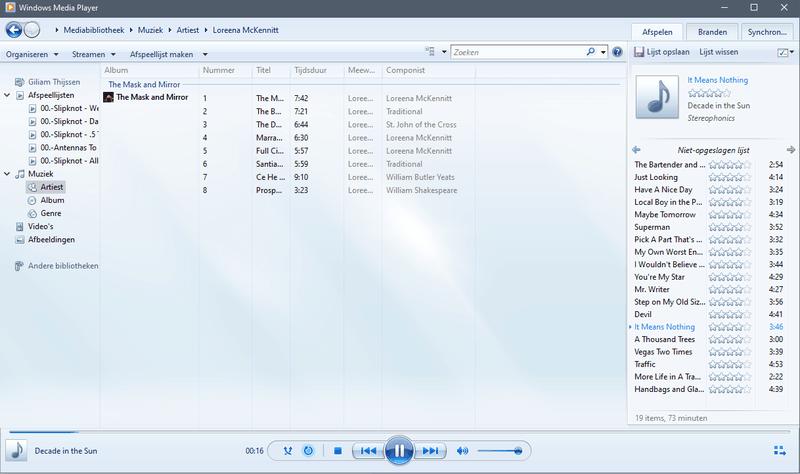The image size is (800, 474).
Task: Click the large music note album art
Action: (x=657, y=97)
